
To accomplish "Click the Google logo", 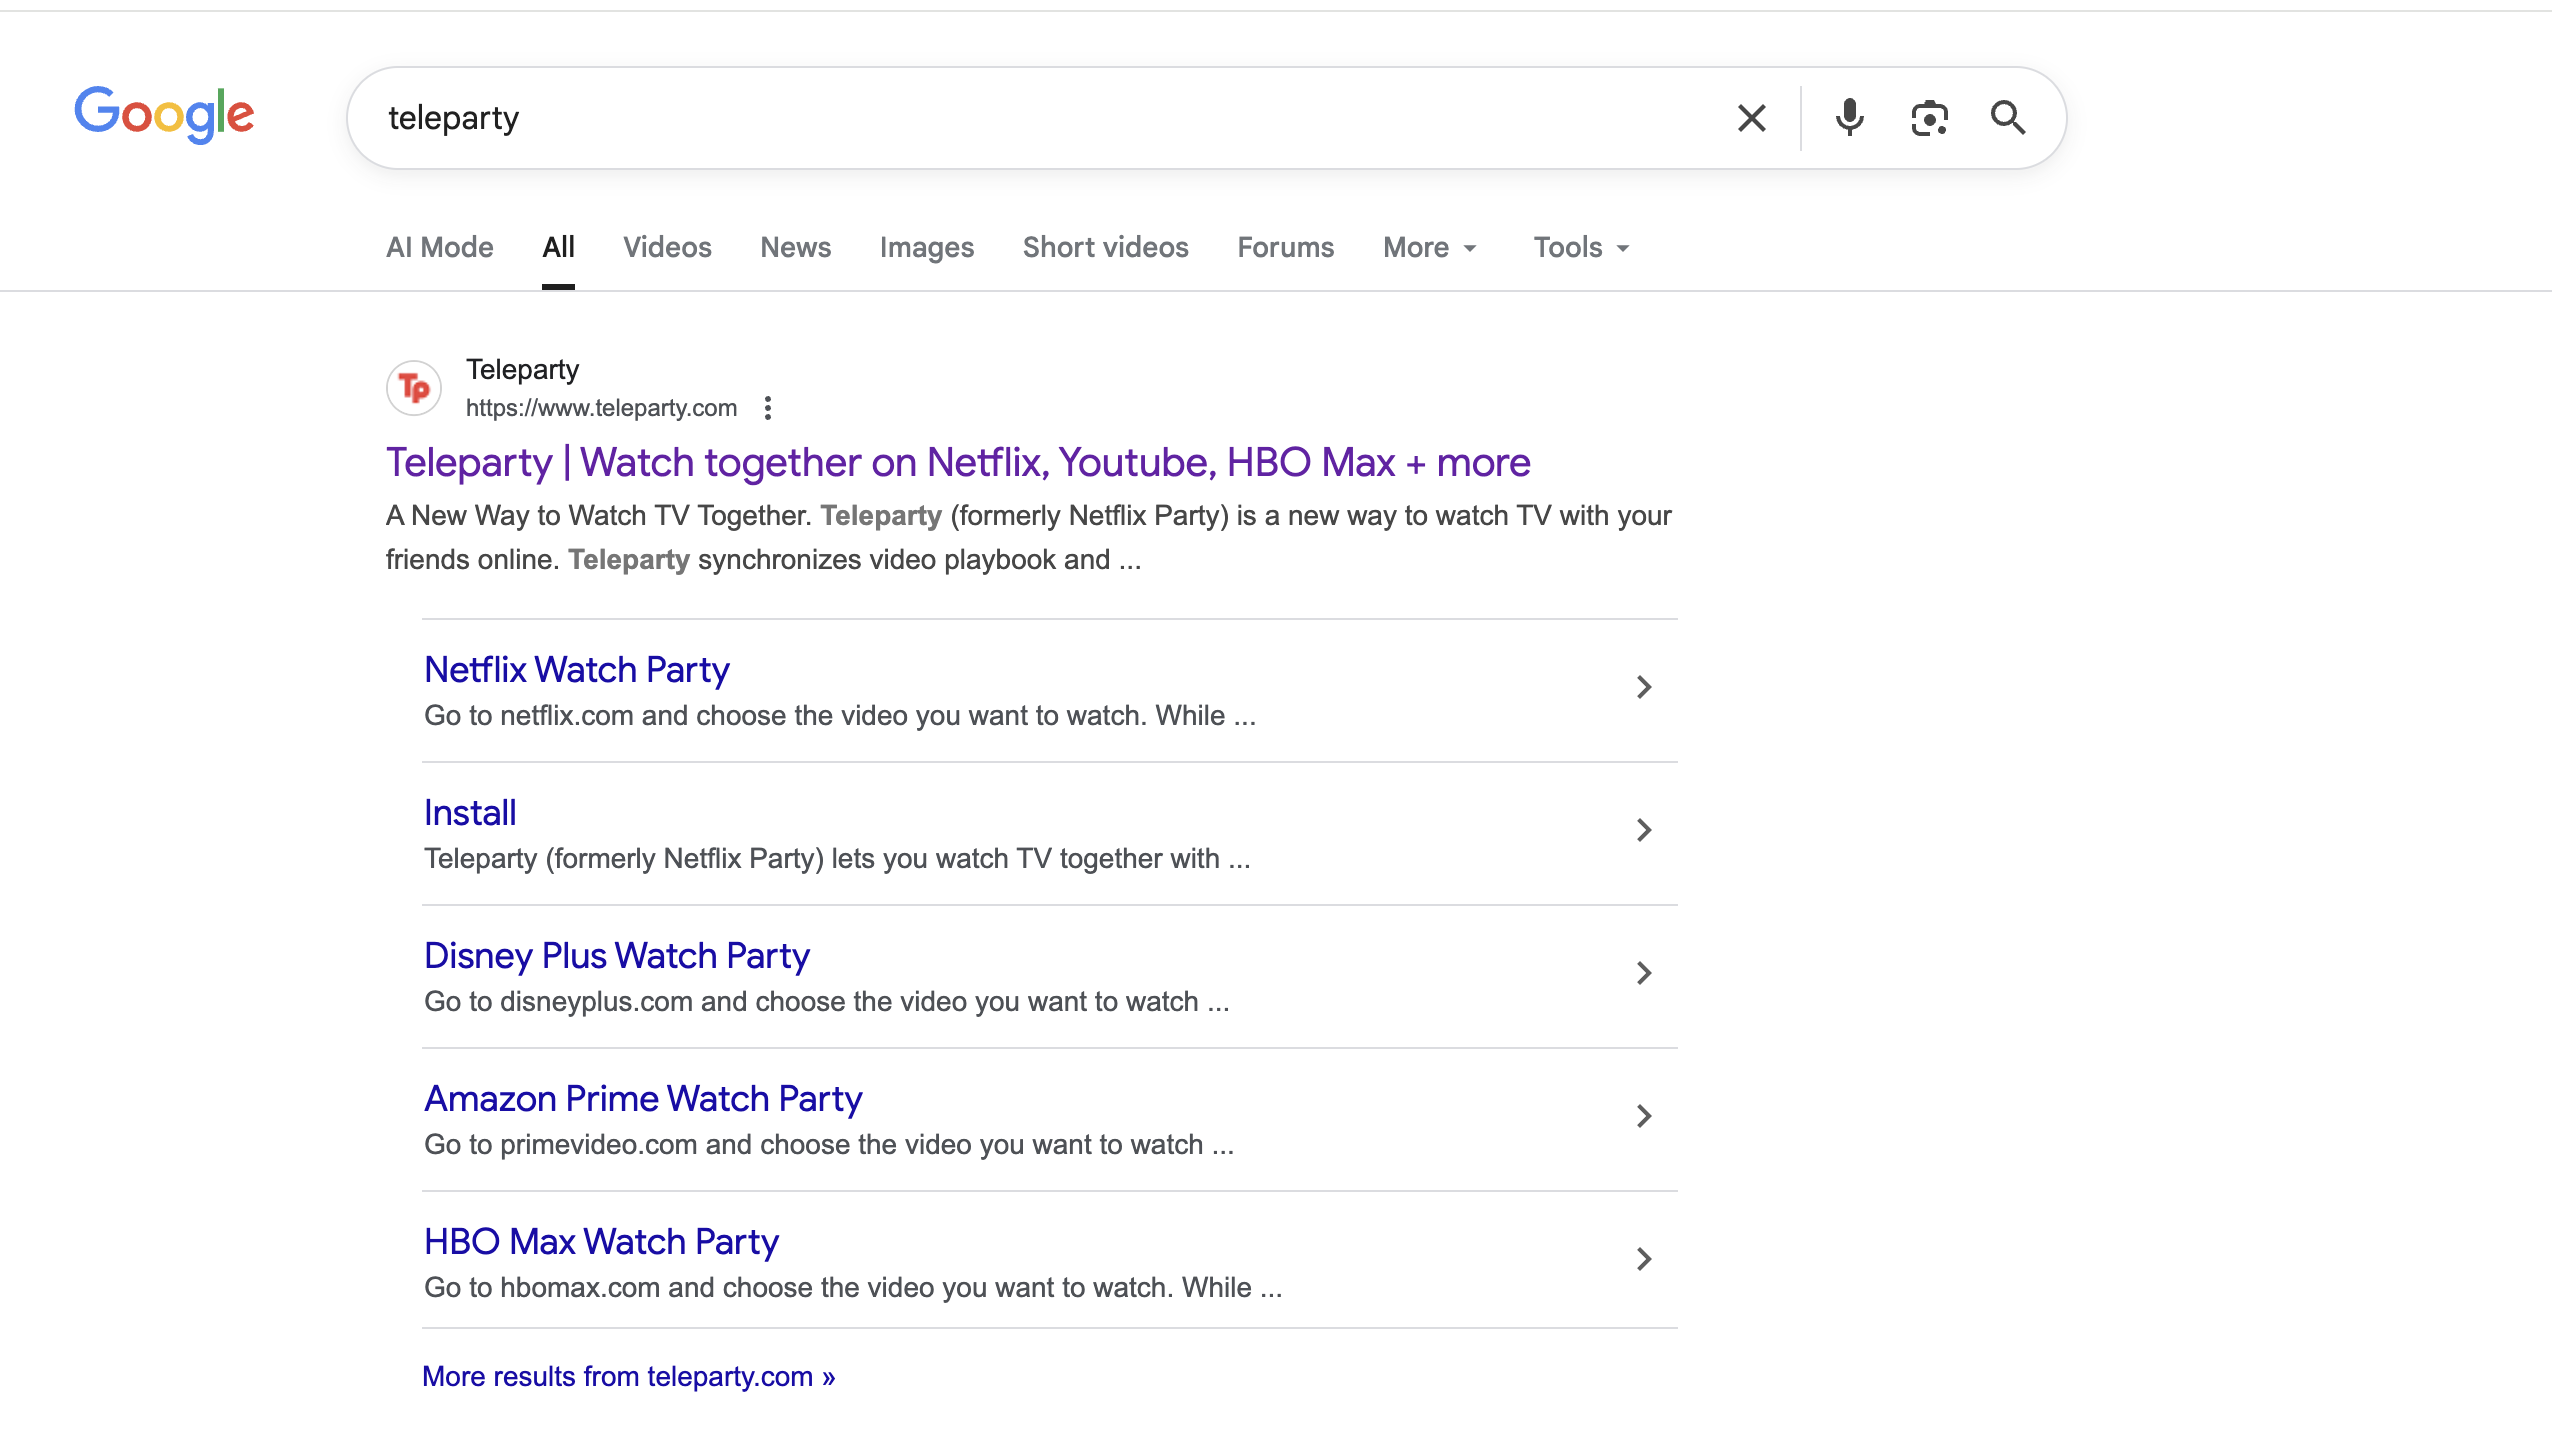I will pos(165,114).
